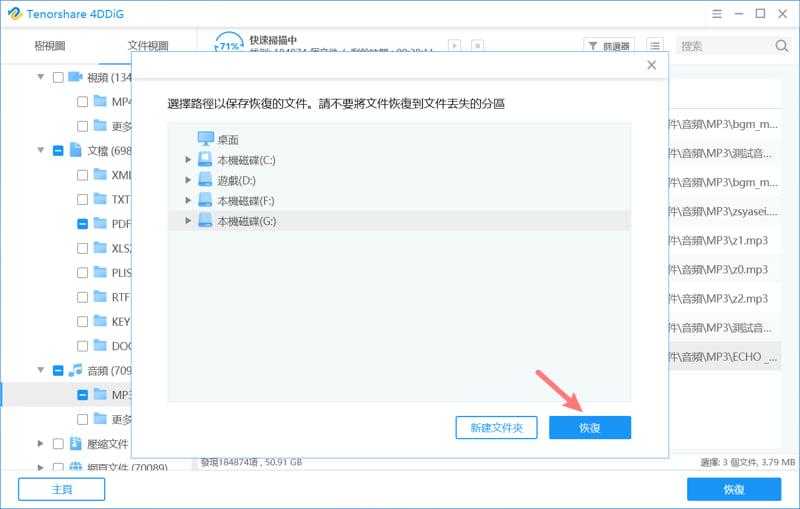Click 新建文件夾 button
The width and height of the screenshot is (800, 509).
coord(496,427)
